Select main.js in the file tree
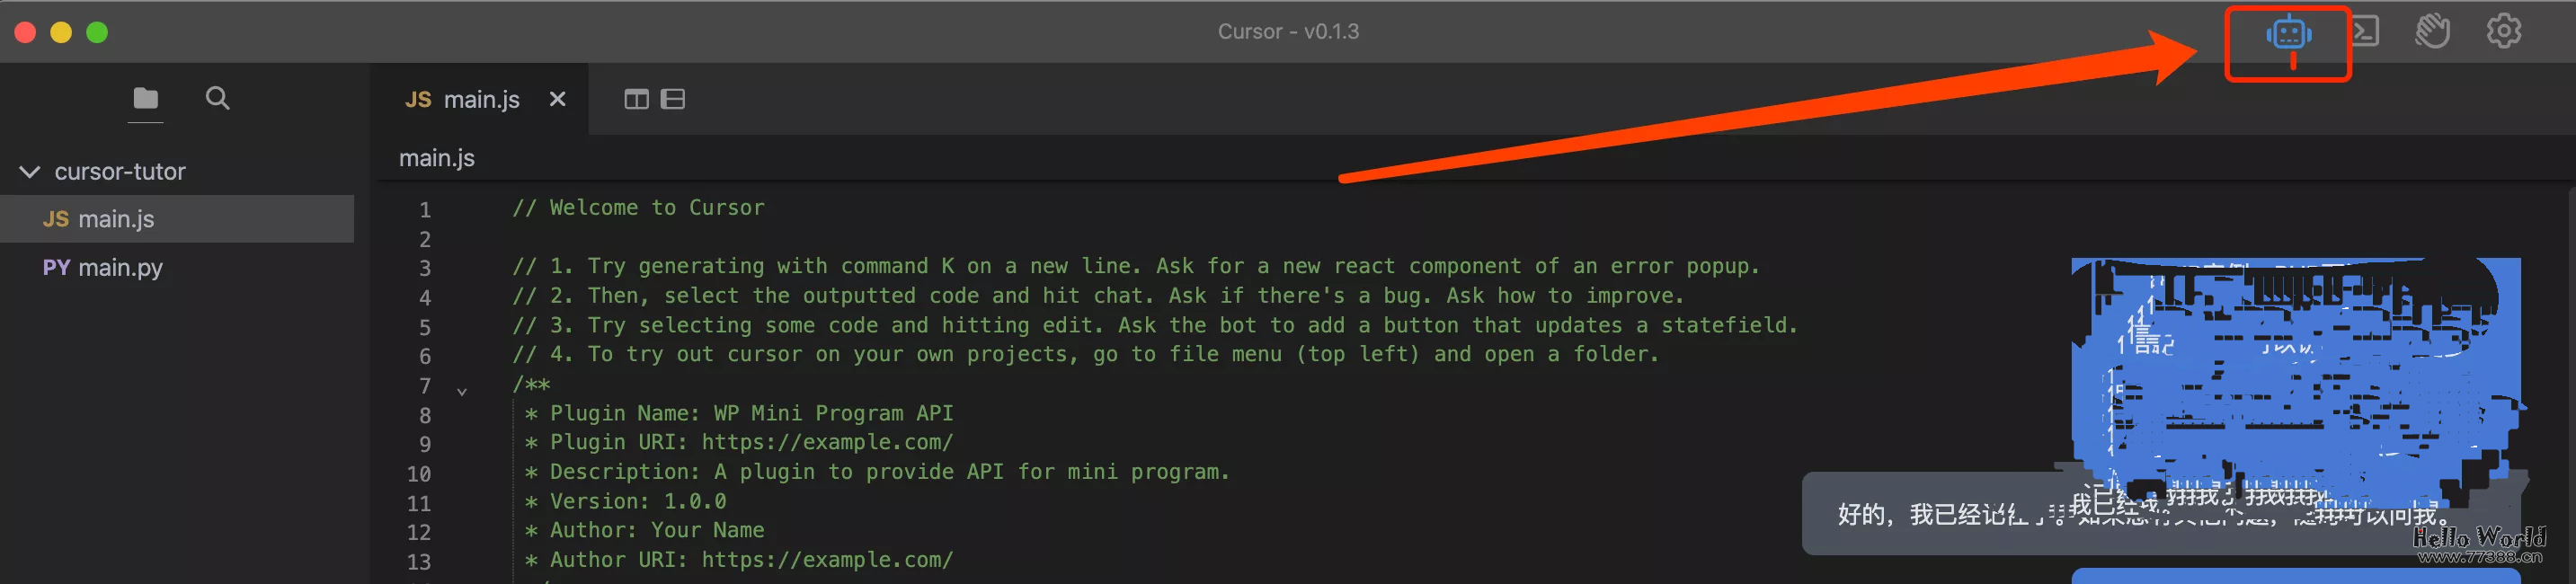2576x584 pixels. click(x=116, y=219)
